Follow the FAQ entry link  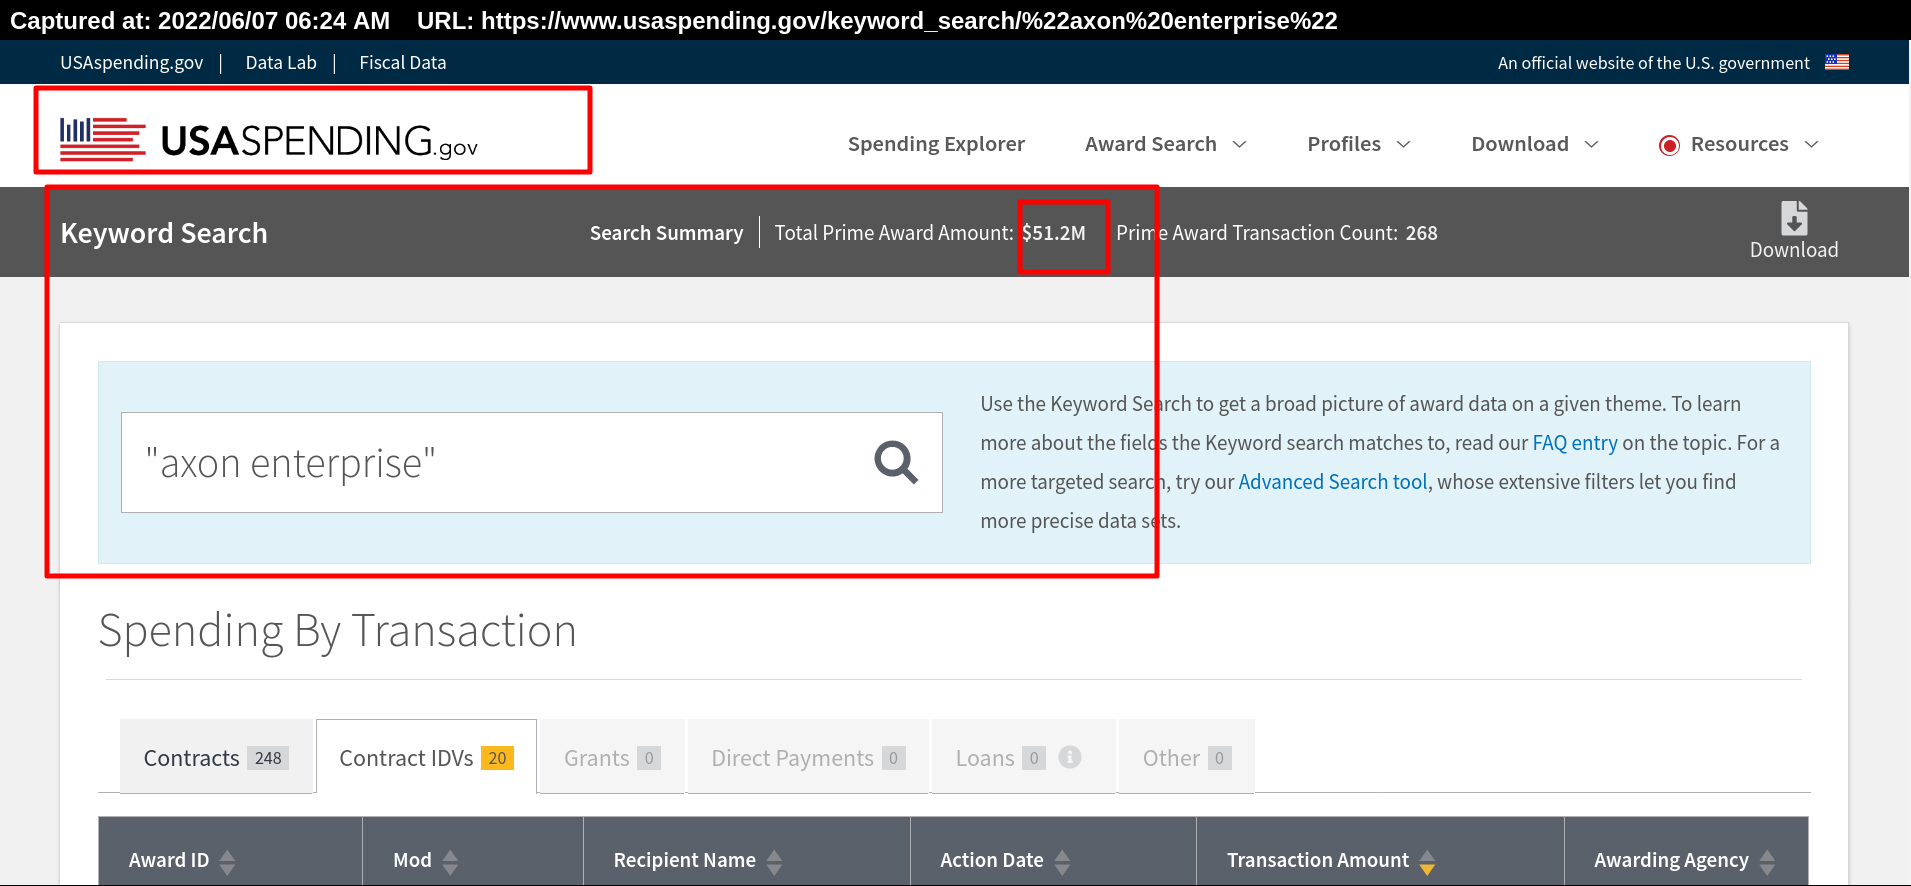click(x=1575, y=443)
